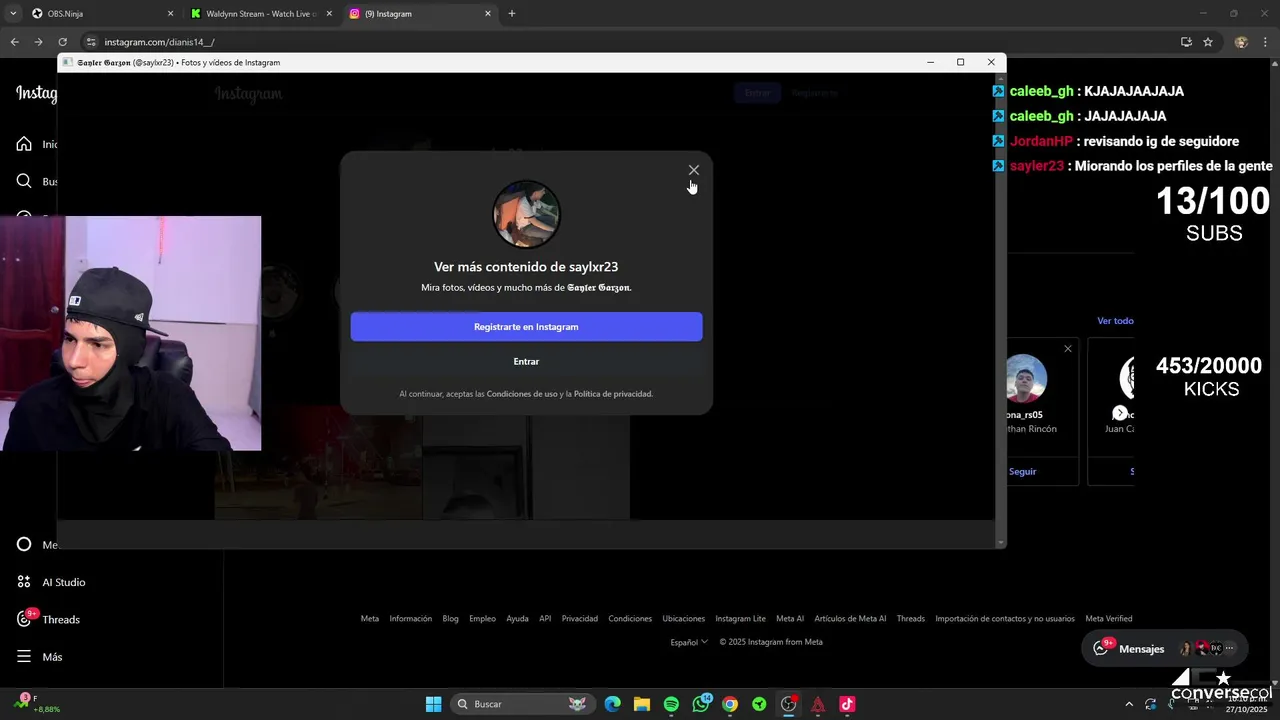This screenshot has width=1280, height=720.
Task: Open Instagram Inicio home icon in sidebar
Action: pos(24,144)
